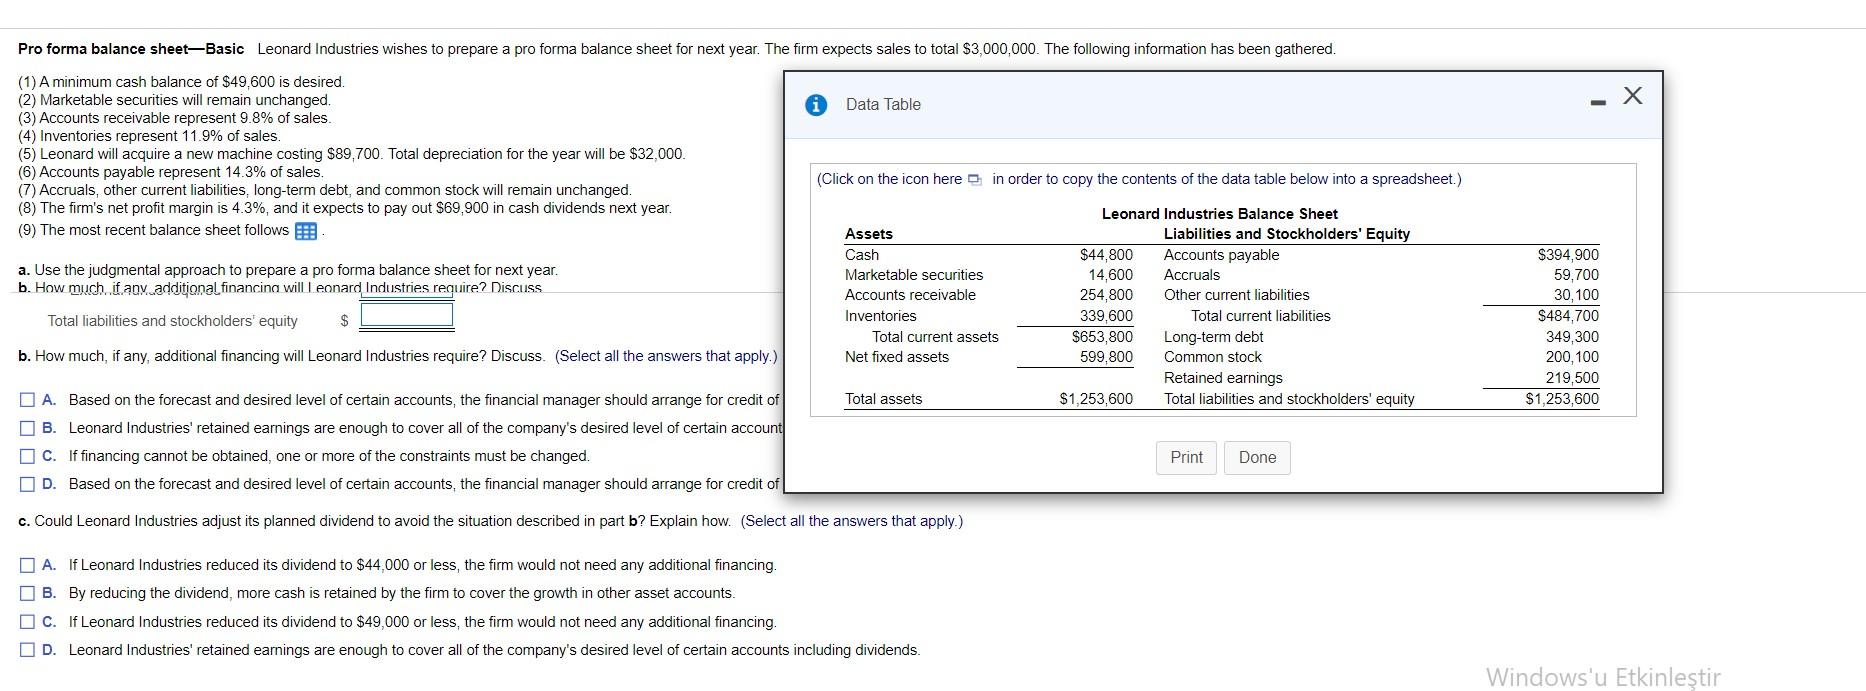Check part c option A, dividend $44,000 or less

(x=28, y=565)
